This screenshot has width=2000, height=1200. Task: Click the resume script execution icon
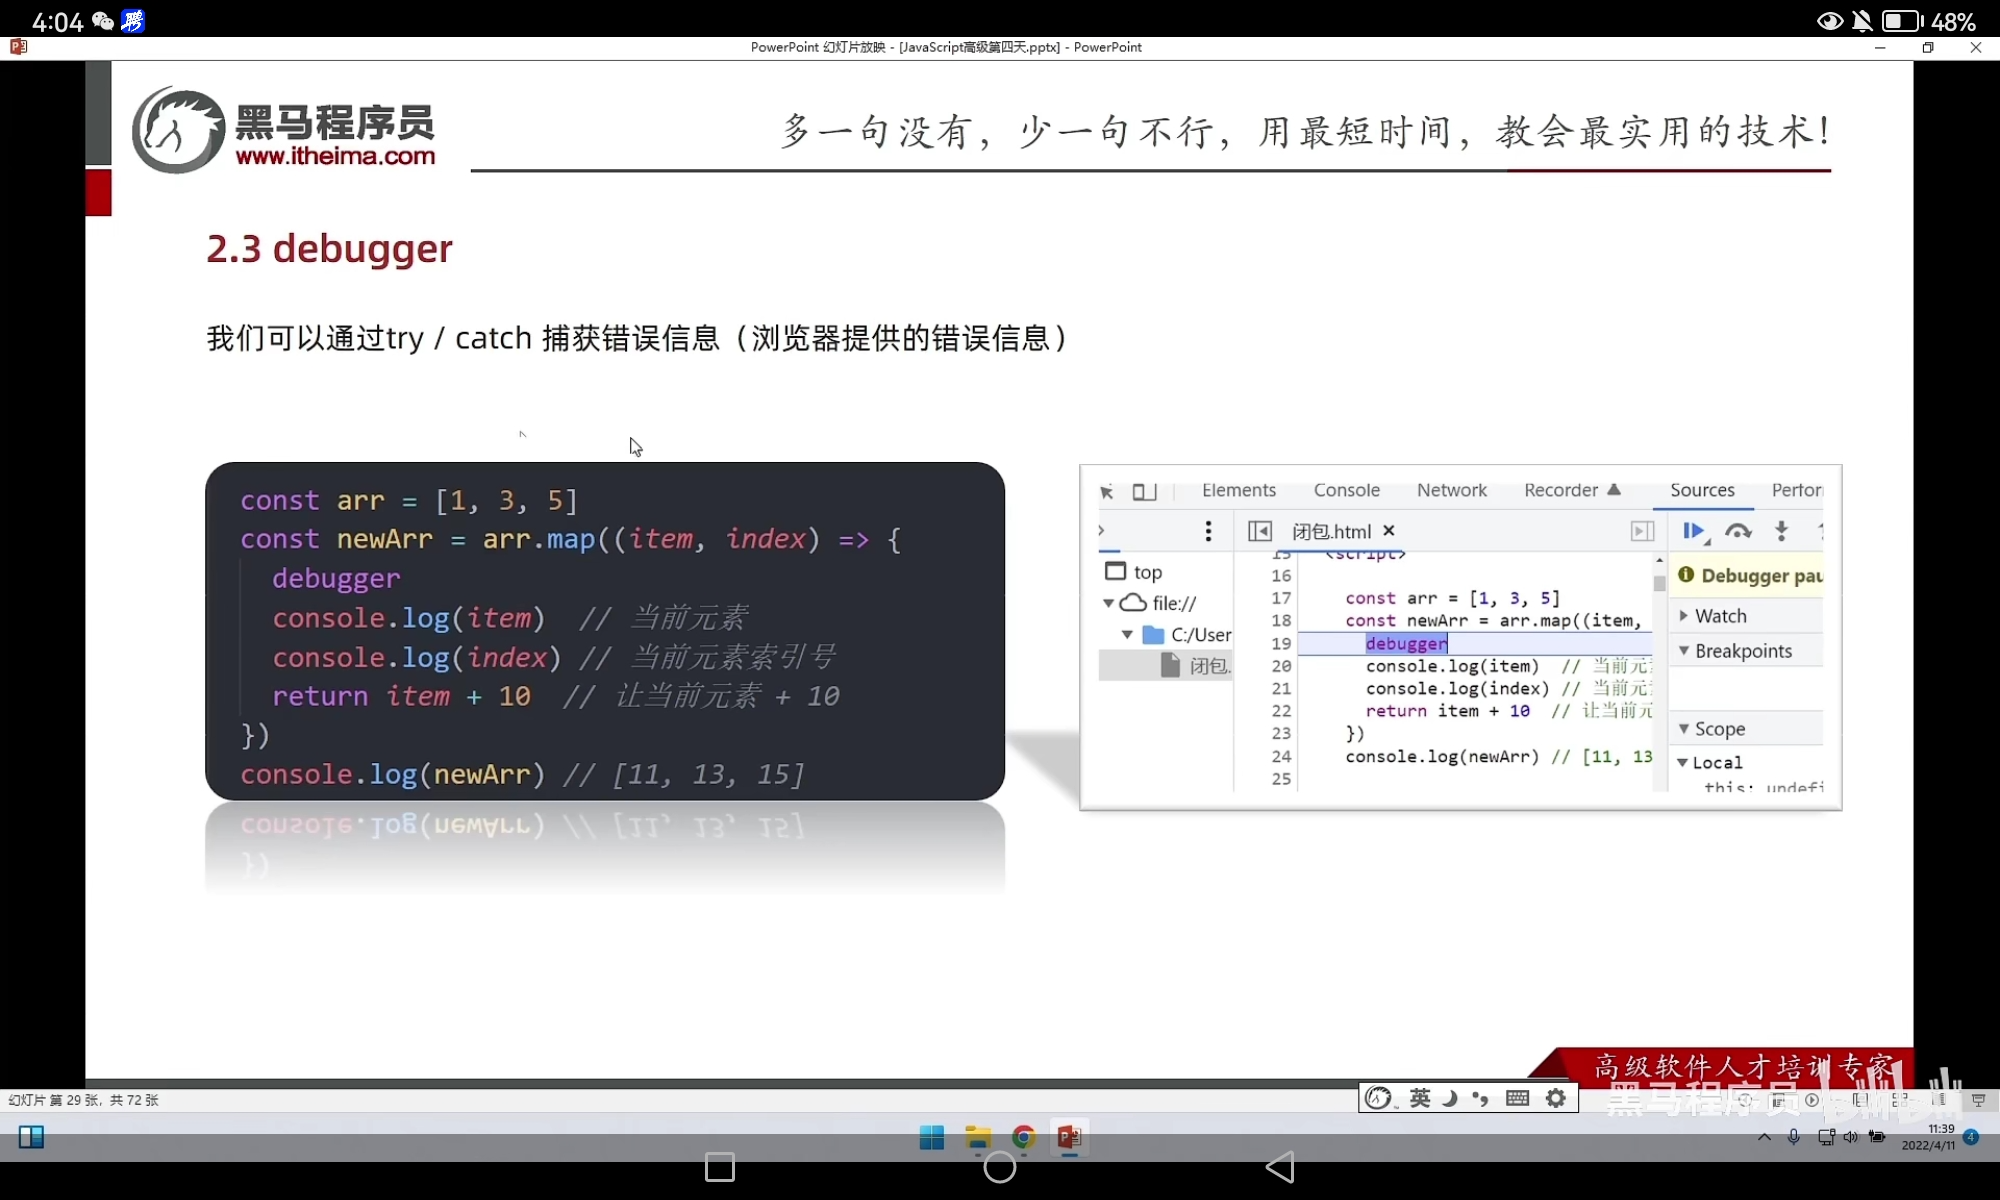coord(1693,531)
